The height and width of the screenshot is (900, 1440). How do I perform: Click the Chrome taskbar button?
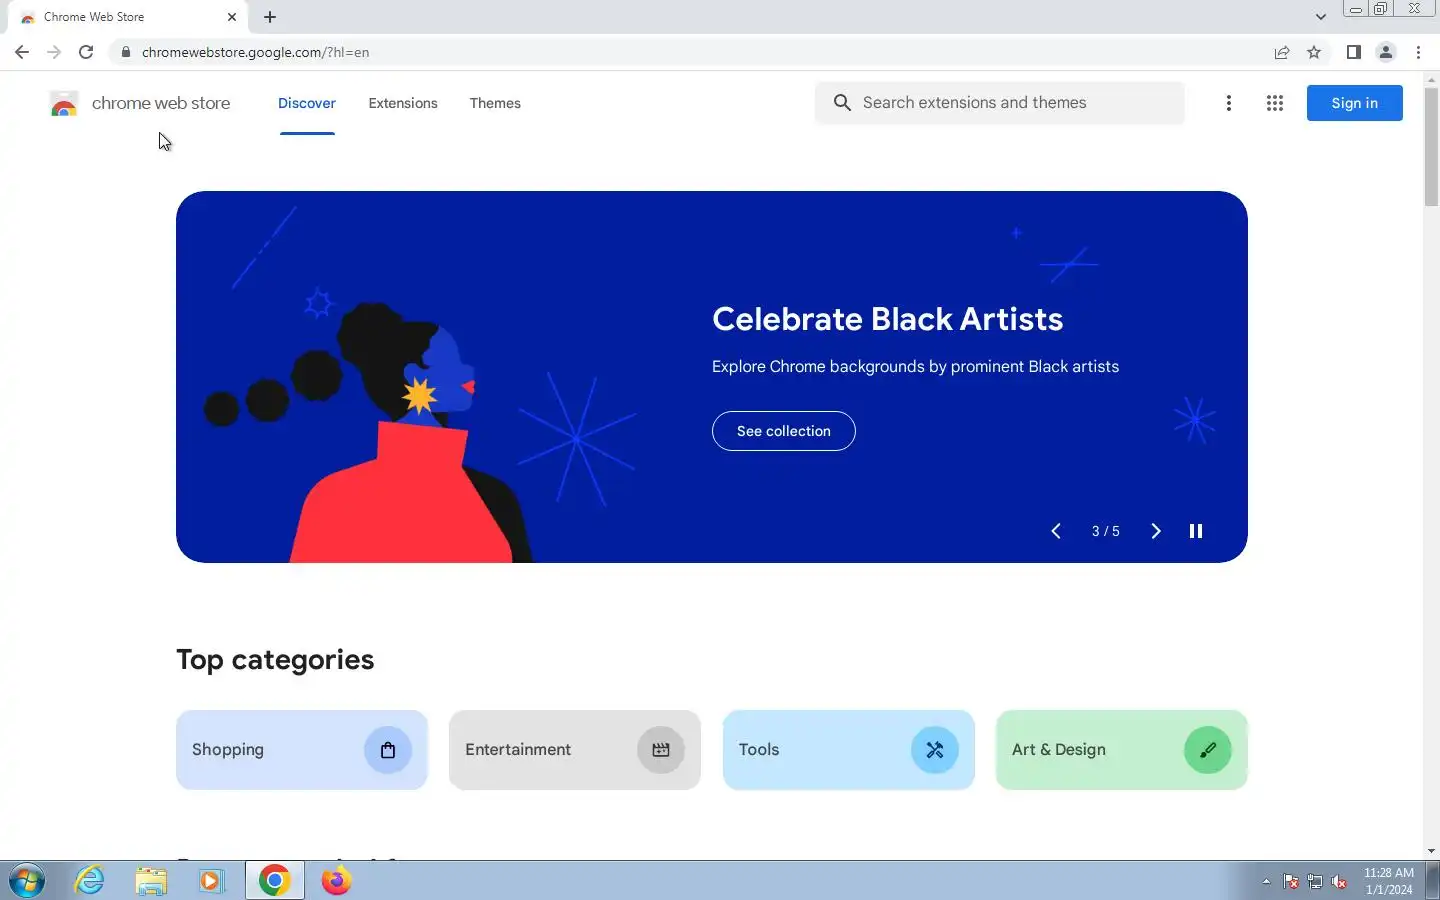(x=275, y=881)
